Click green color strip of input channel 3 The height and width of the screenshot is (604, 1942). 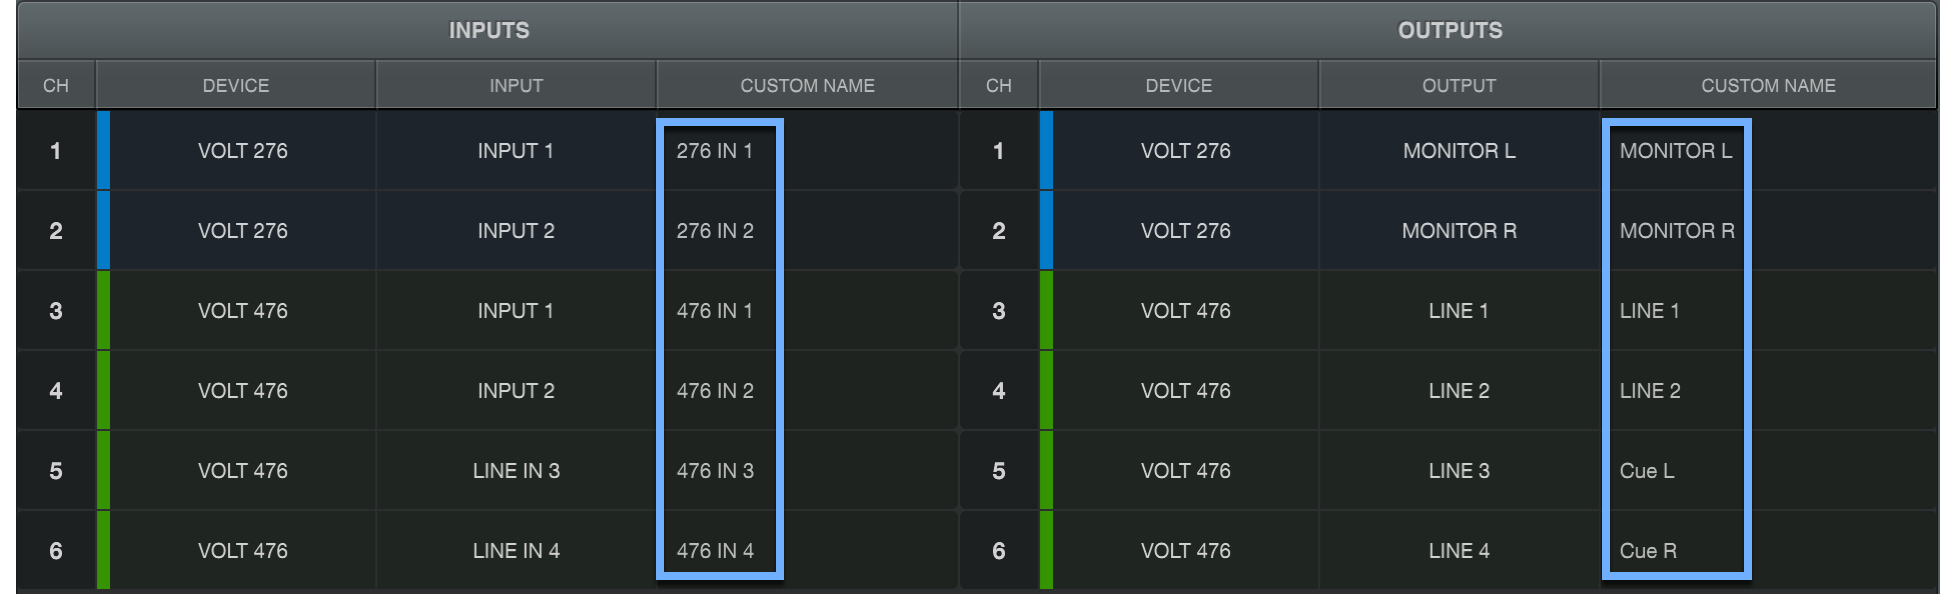pyautogui.click(x=103, y=311)
